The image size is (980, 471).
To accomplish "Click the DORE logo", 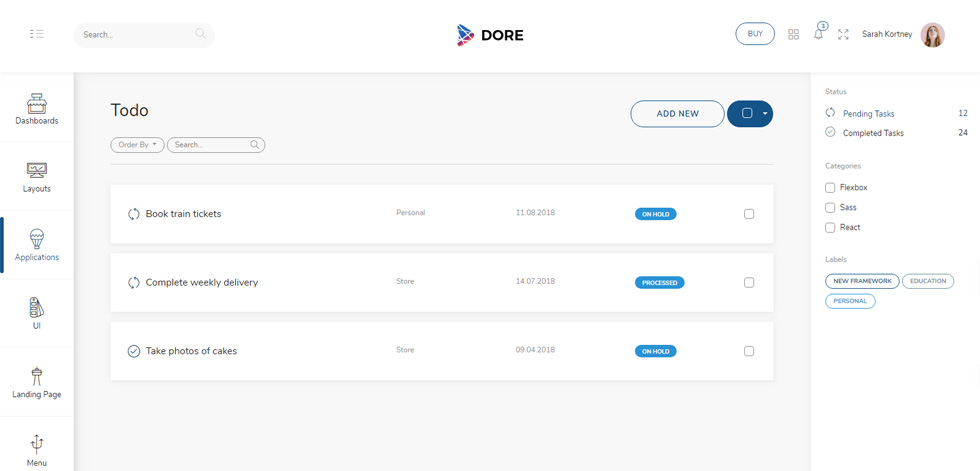I will (490, 35).
